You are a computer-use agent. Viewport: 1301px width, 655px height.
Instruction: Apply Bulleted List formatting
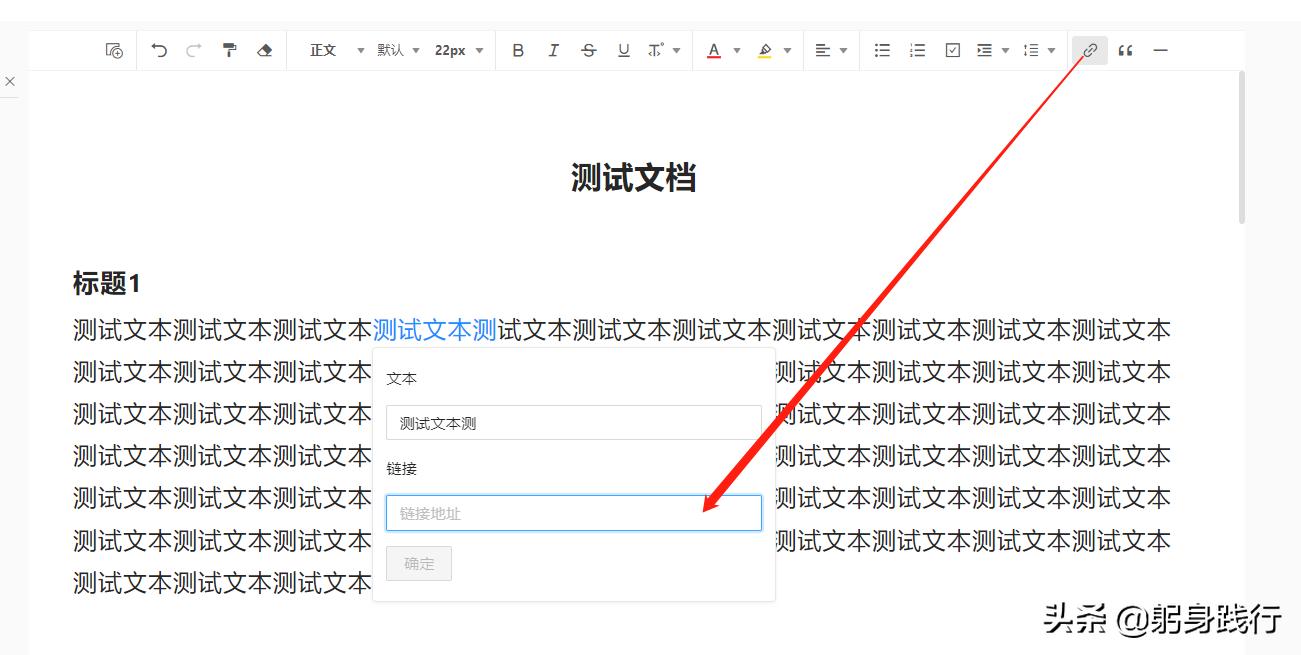881,50
